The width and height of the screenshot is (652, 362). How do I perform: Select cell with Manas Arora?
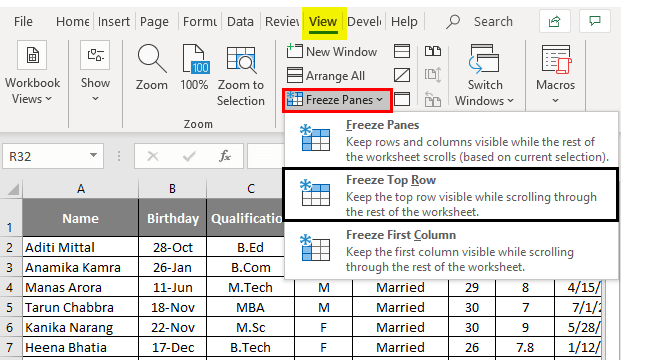[x=81, y=287]
